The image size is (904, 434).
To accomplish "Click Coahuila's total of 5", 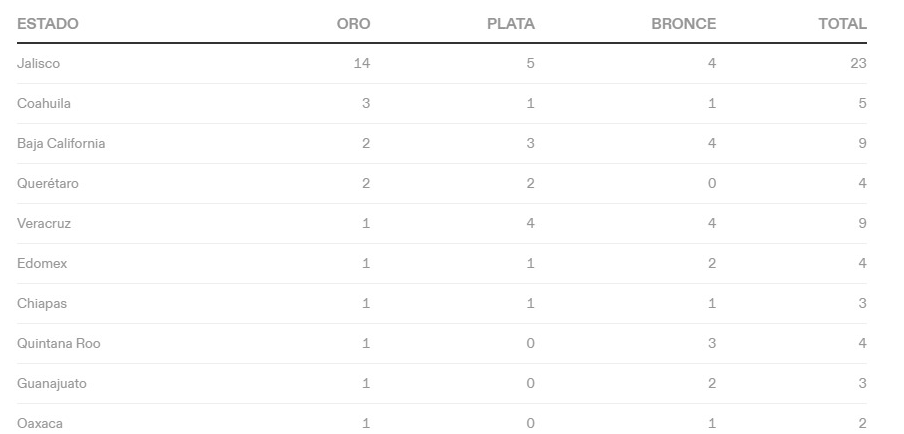I will click(862, 103).
